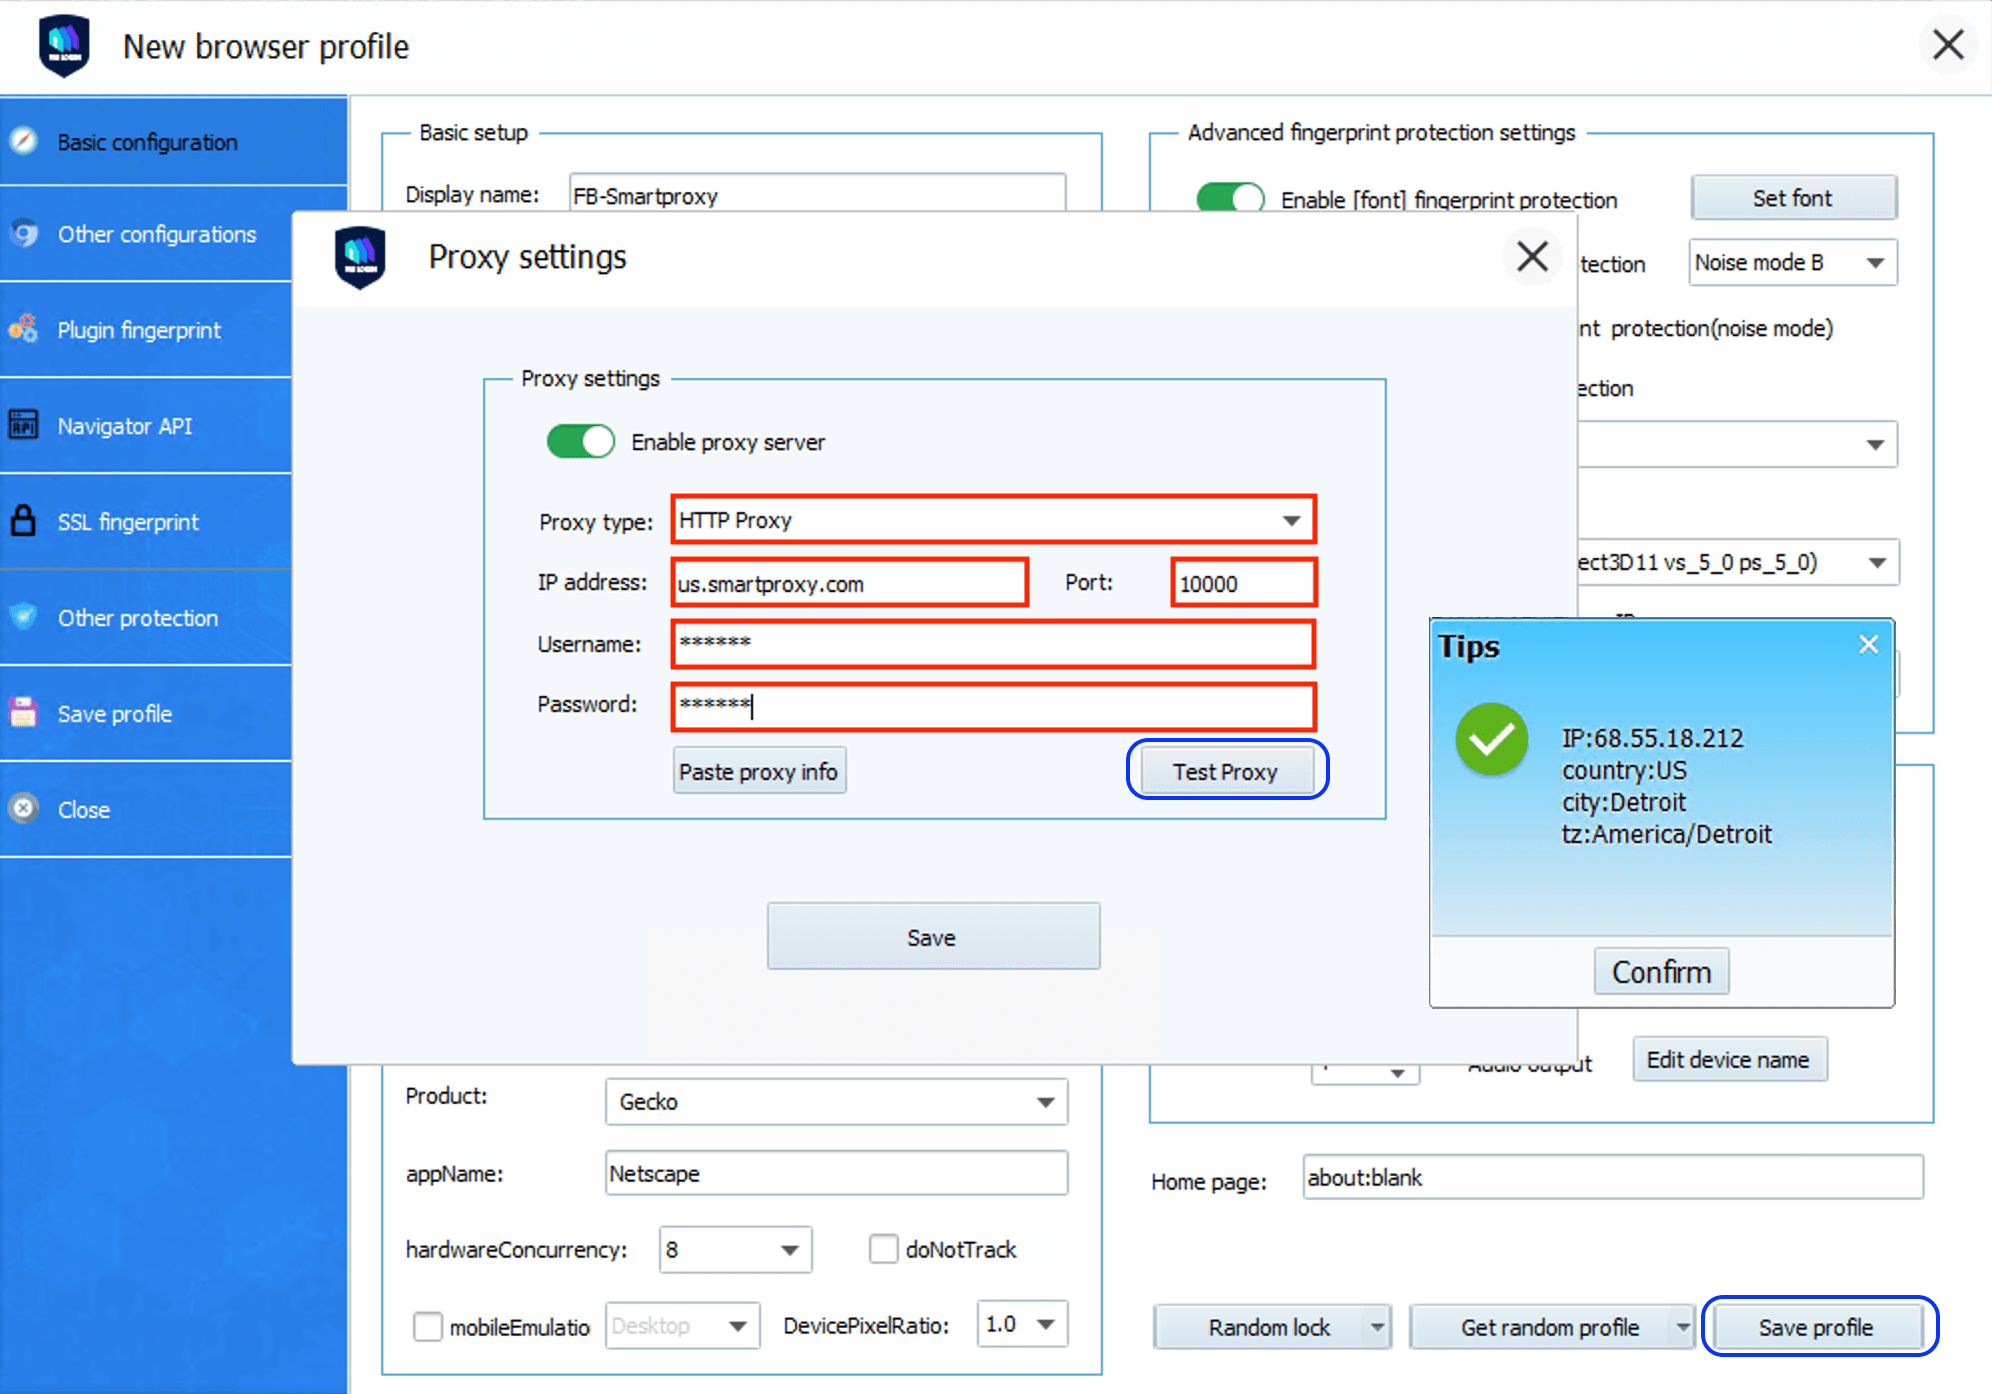Viewport: 1992px width, 1394px height.
Task: Open the Other configurations section
Action: [146, 234]
